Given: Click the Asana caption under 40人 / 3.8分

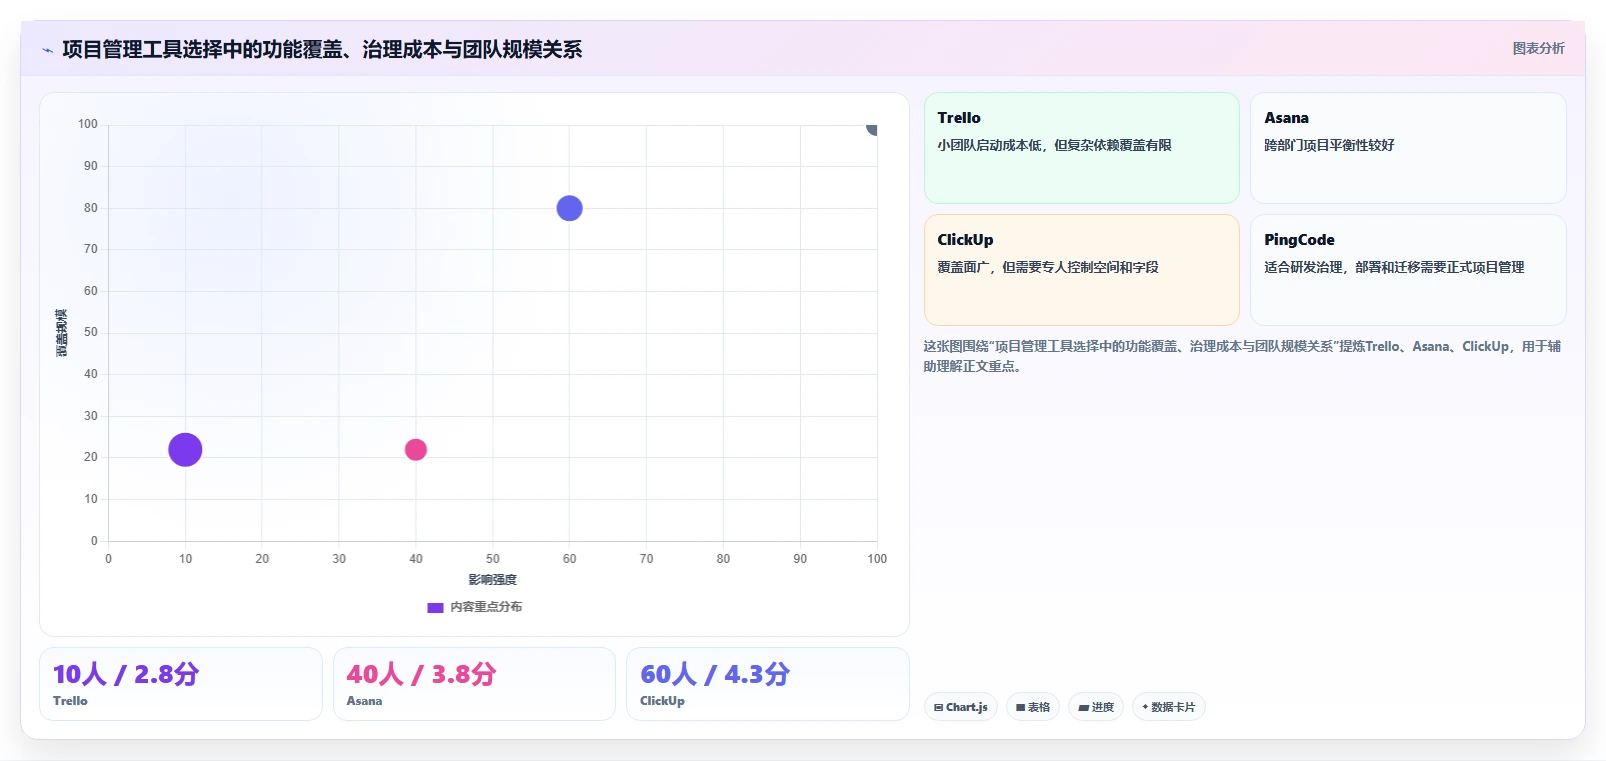Looking at the screenshot, I should click(x=364, y=701).
